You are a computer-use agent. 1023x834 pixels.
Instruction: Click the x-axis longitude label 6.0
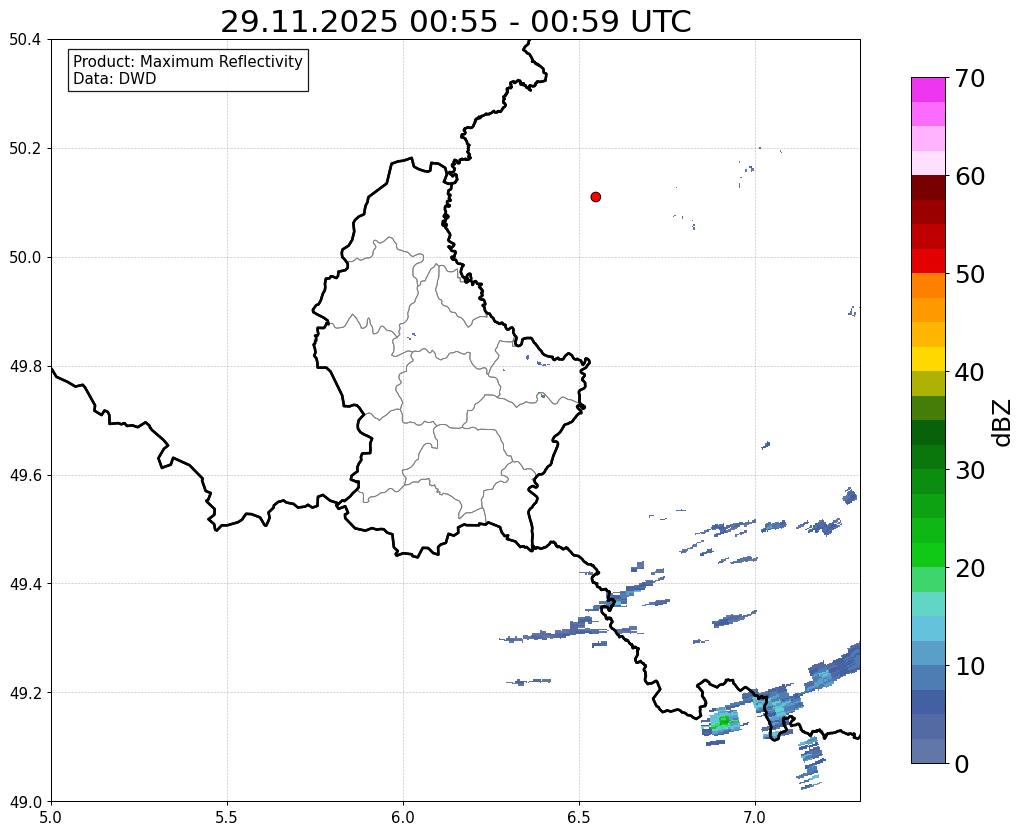[403, 817]
